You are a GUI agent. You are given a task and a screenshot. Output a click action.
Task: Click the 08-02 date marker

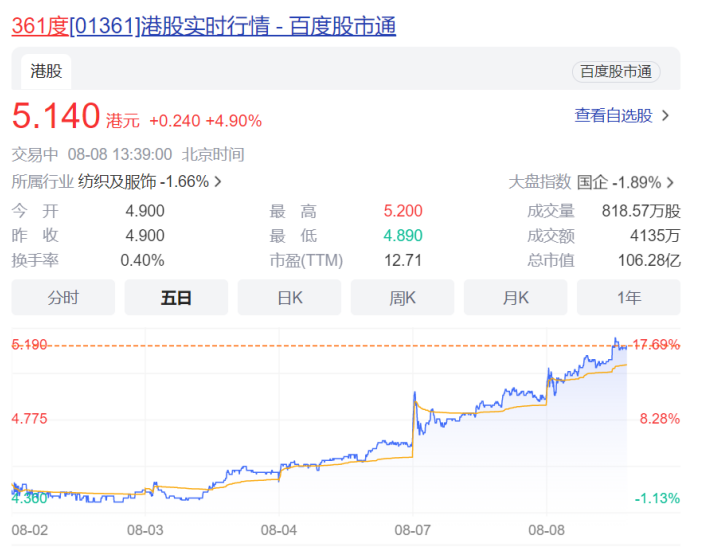coord(30,530)
